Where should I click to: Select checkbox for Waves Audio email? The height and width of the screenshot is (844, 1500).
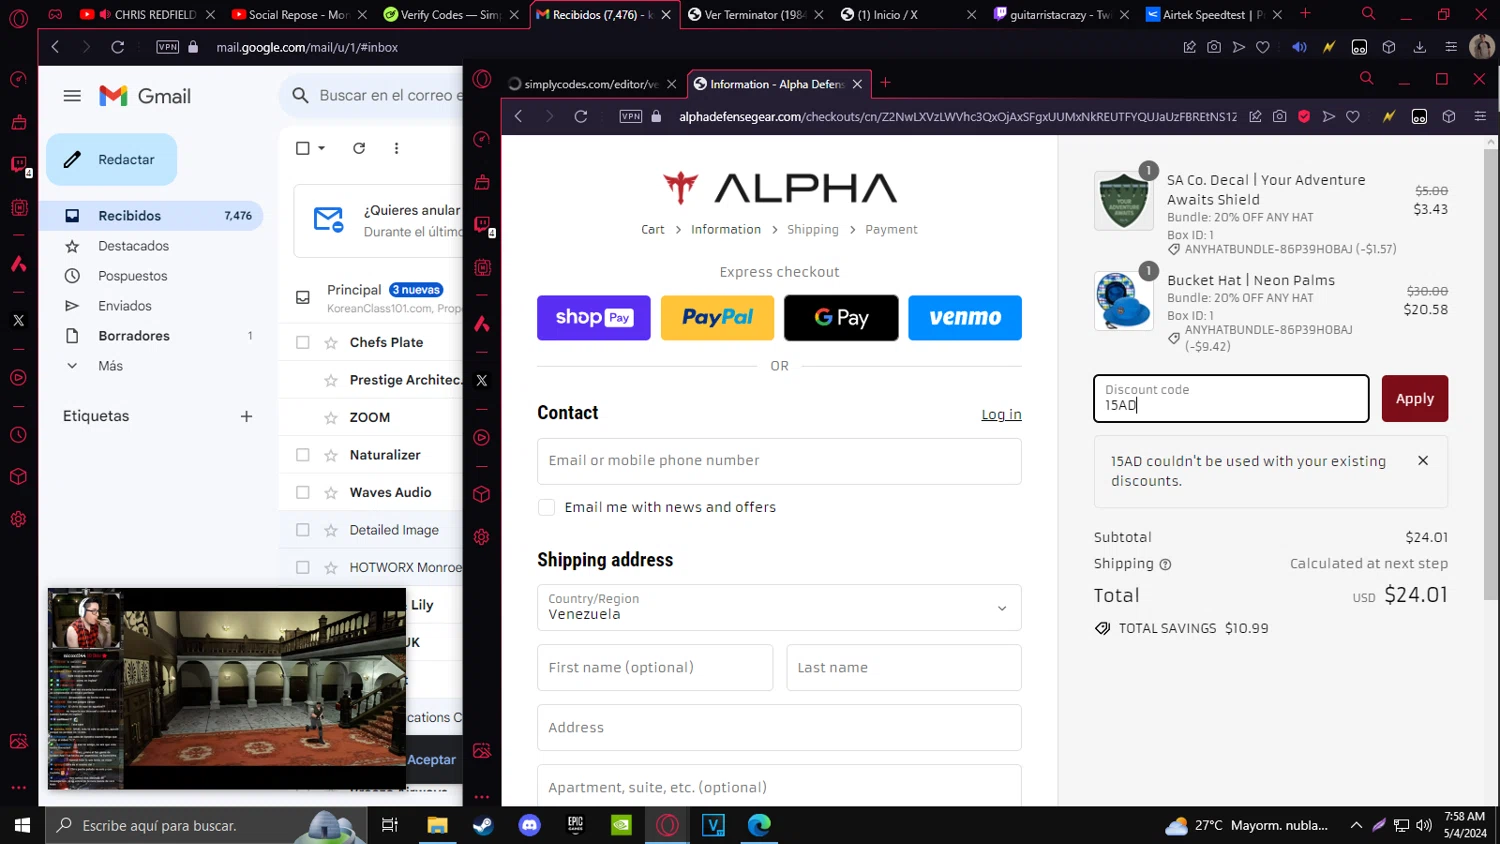[303, 492]
